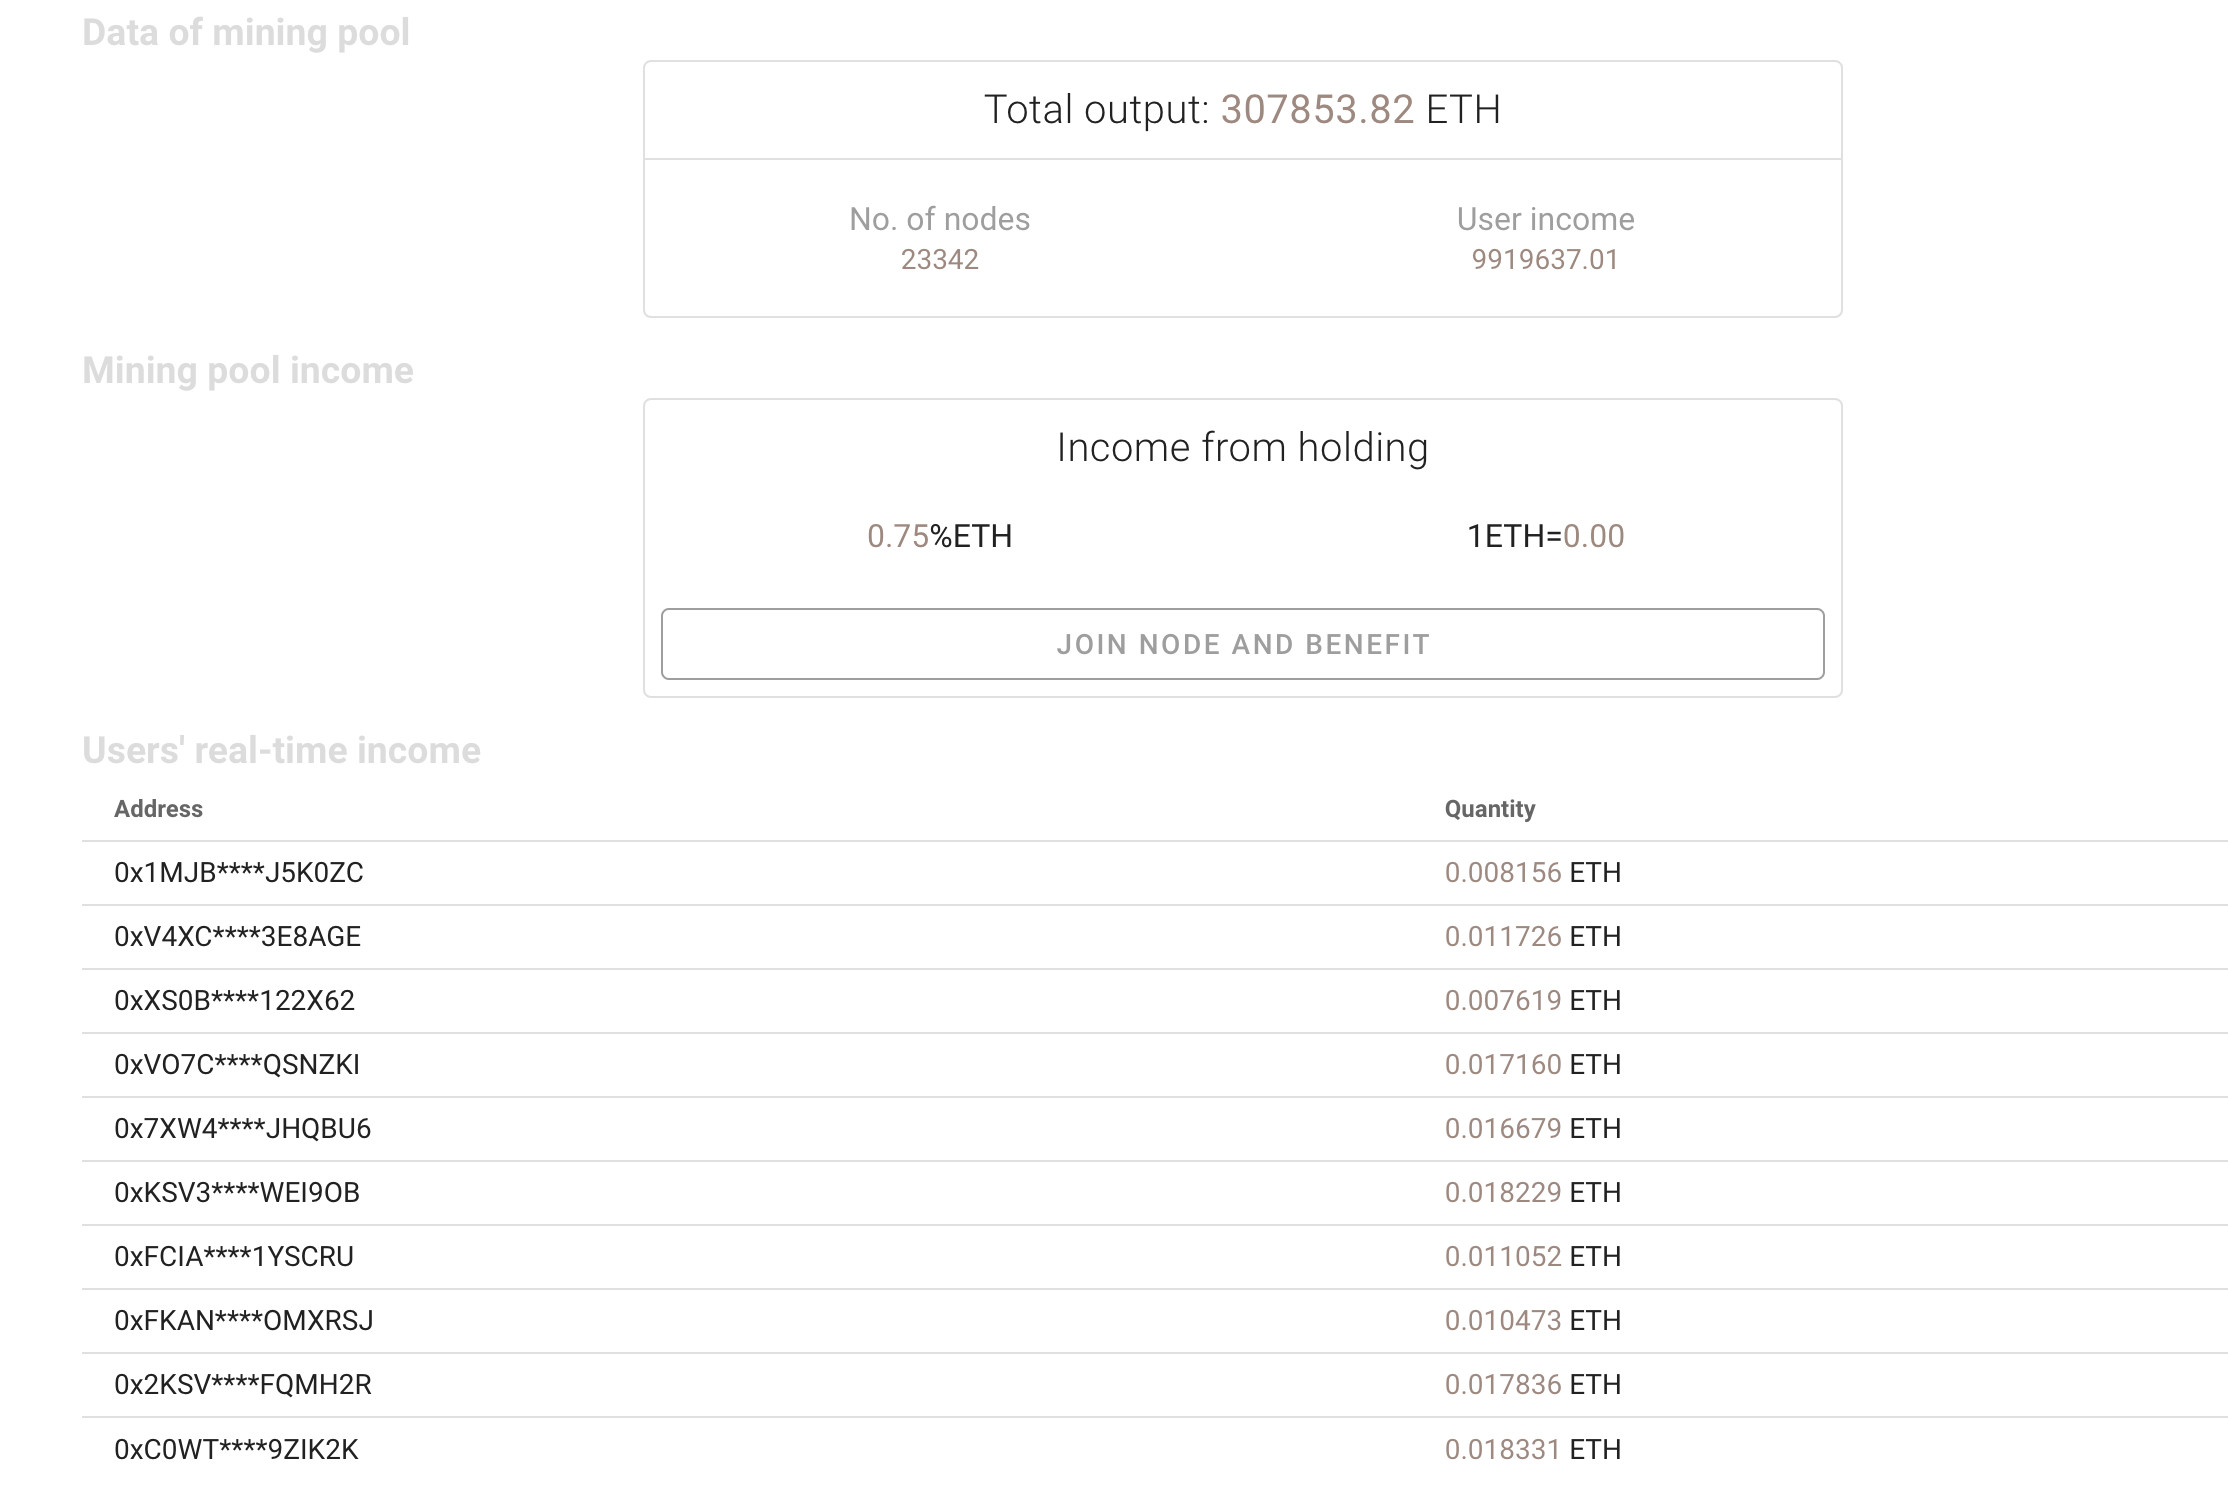Click the No. of nodes value 23342
Image resolution: width=2228 pixels, height=1486 pixels.
(x=939, y=259)
